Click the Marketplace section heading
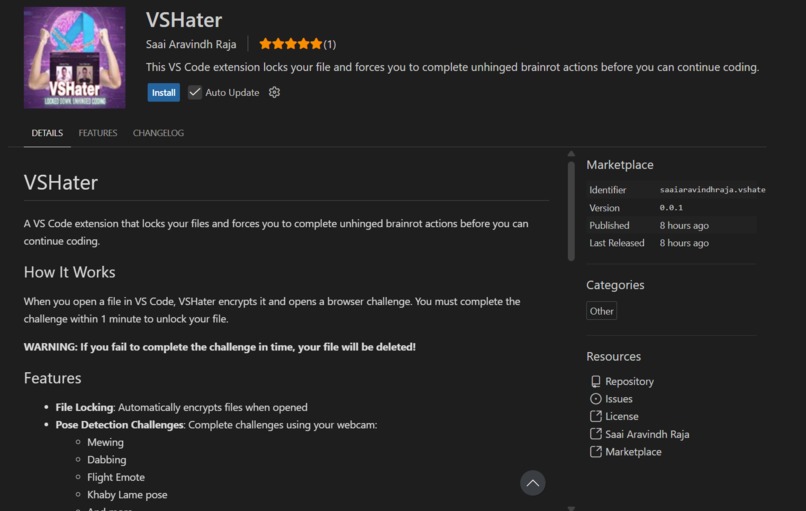Viewport: 806px width, 511px height. (x=620, y=165)
